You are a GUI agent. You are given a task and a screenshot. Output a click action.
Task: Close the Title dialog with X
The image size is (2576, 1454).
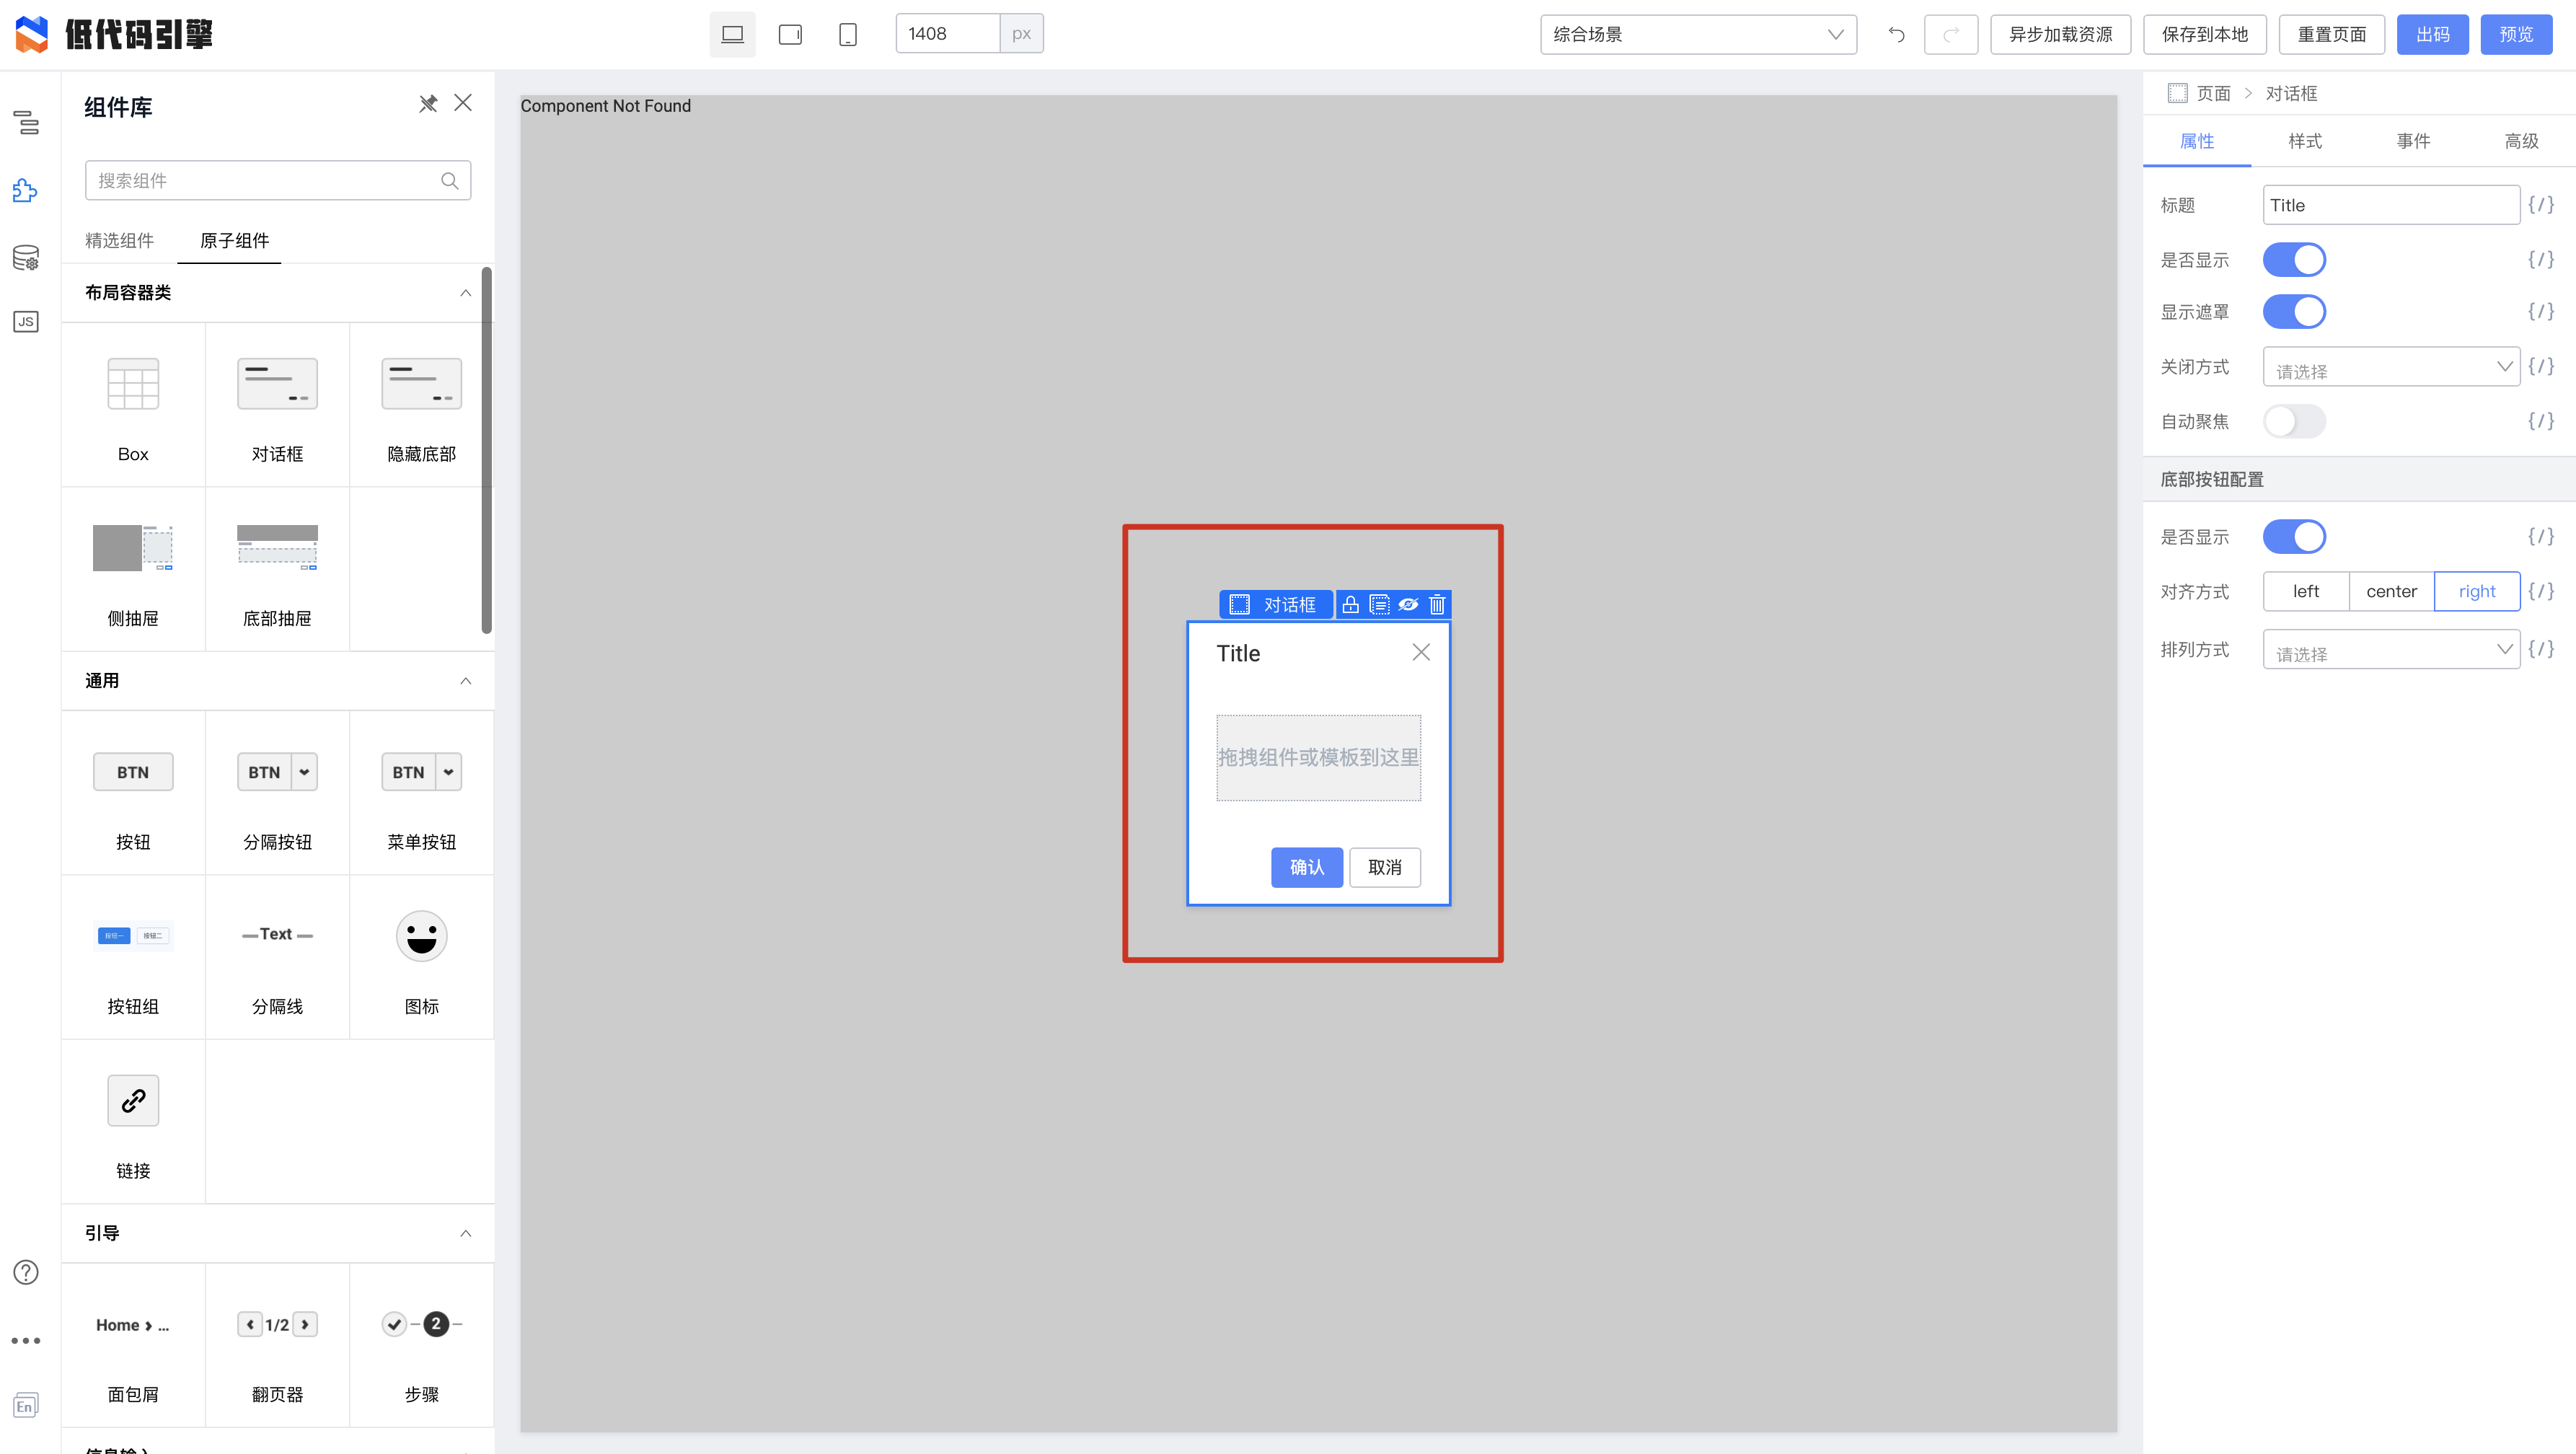pos(1421,652)
